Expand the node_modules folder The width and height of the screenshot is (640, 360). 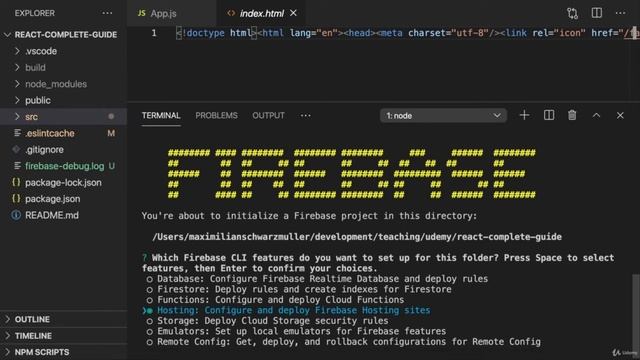(17, 84)
